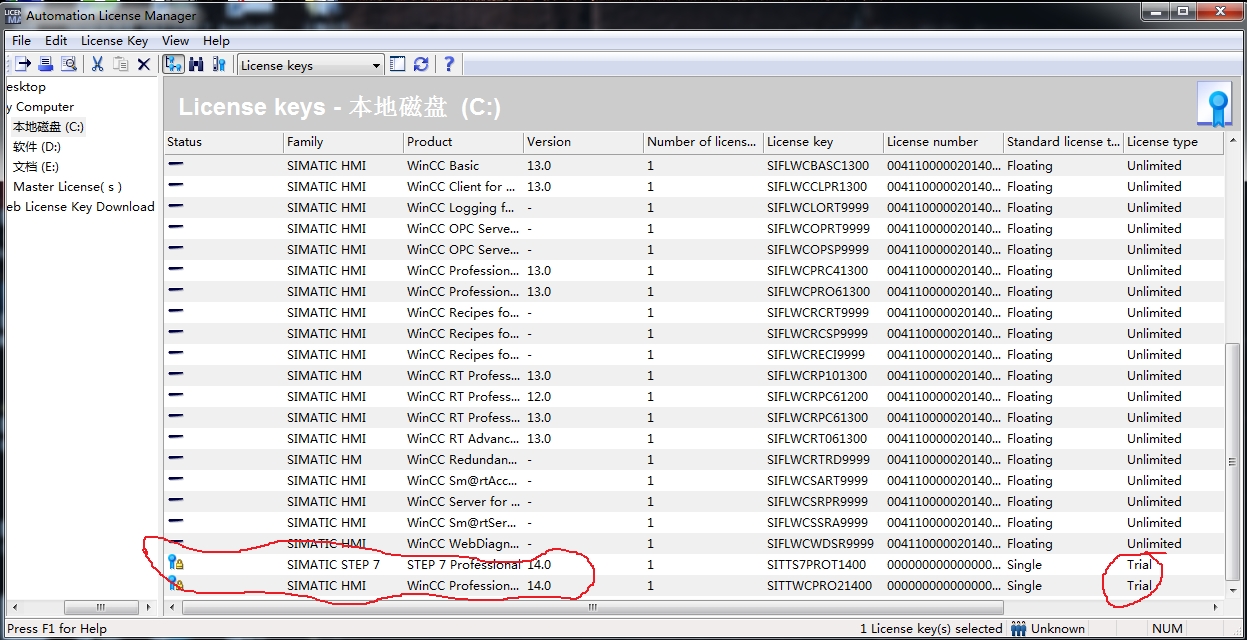Click the SIMATIC STEP 7 family cell
1247x640 pixels.
tap(333, 565)
